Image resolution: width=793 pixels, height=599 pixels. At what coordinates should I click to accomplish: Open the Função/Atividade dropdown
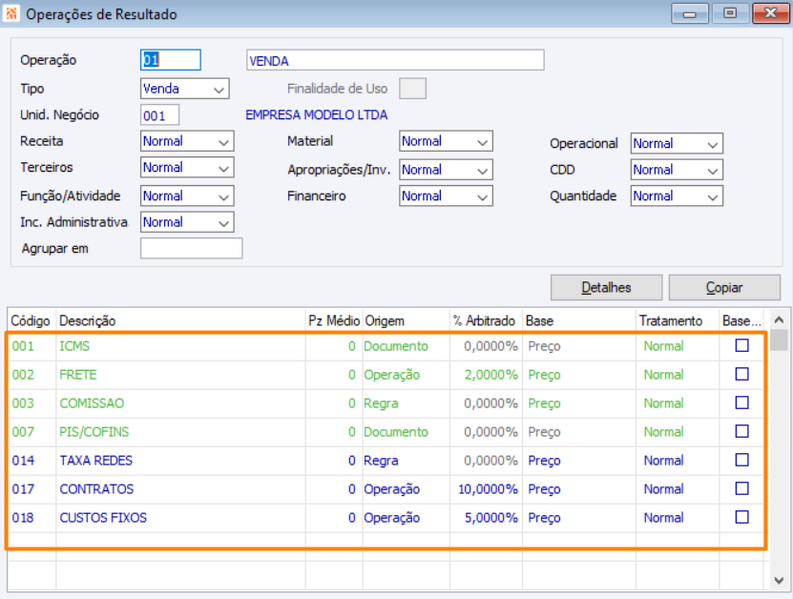(187, 196)
